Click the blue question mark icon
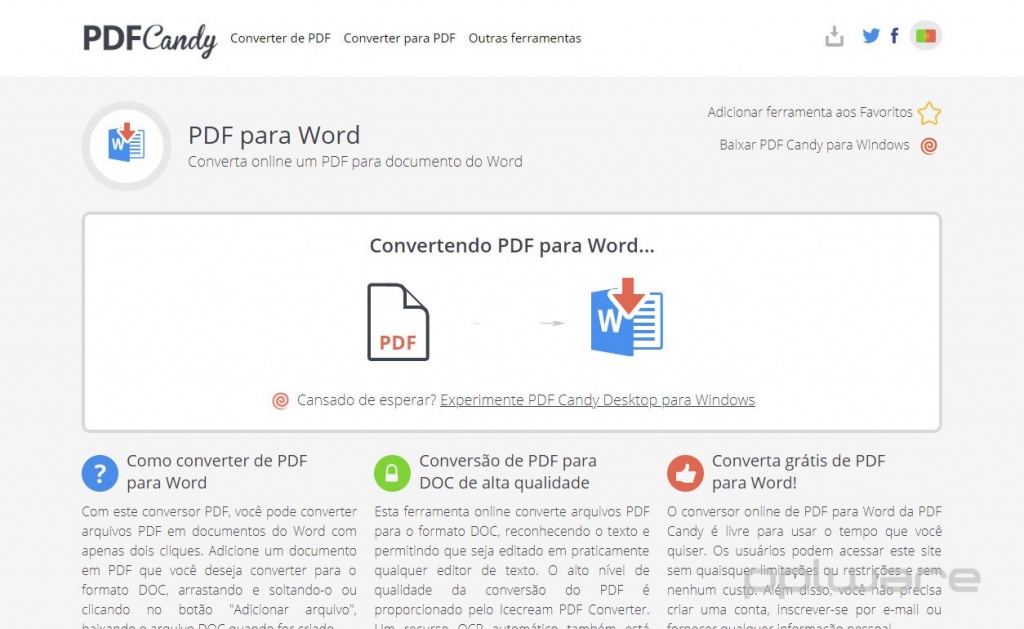Viewport: 1024px width, 629px height. [100, 473]
